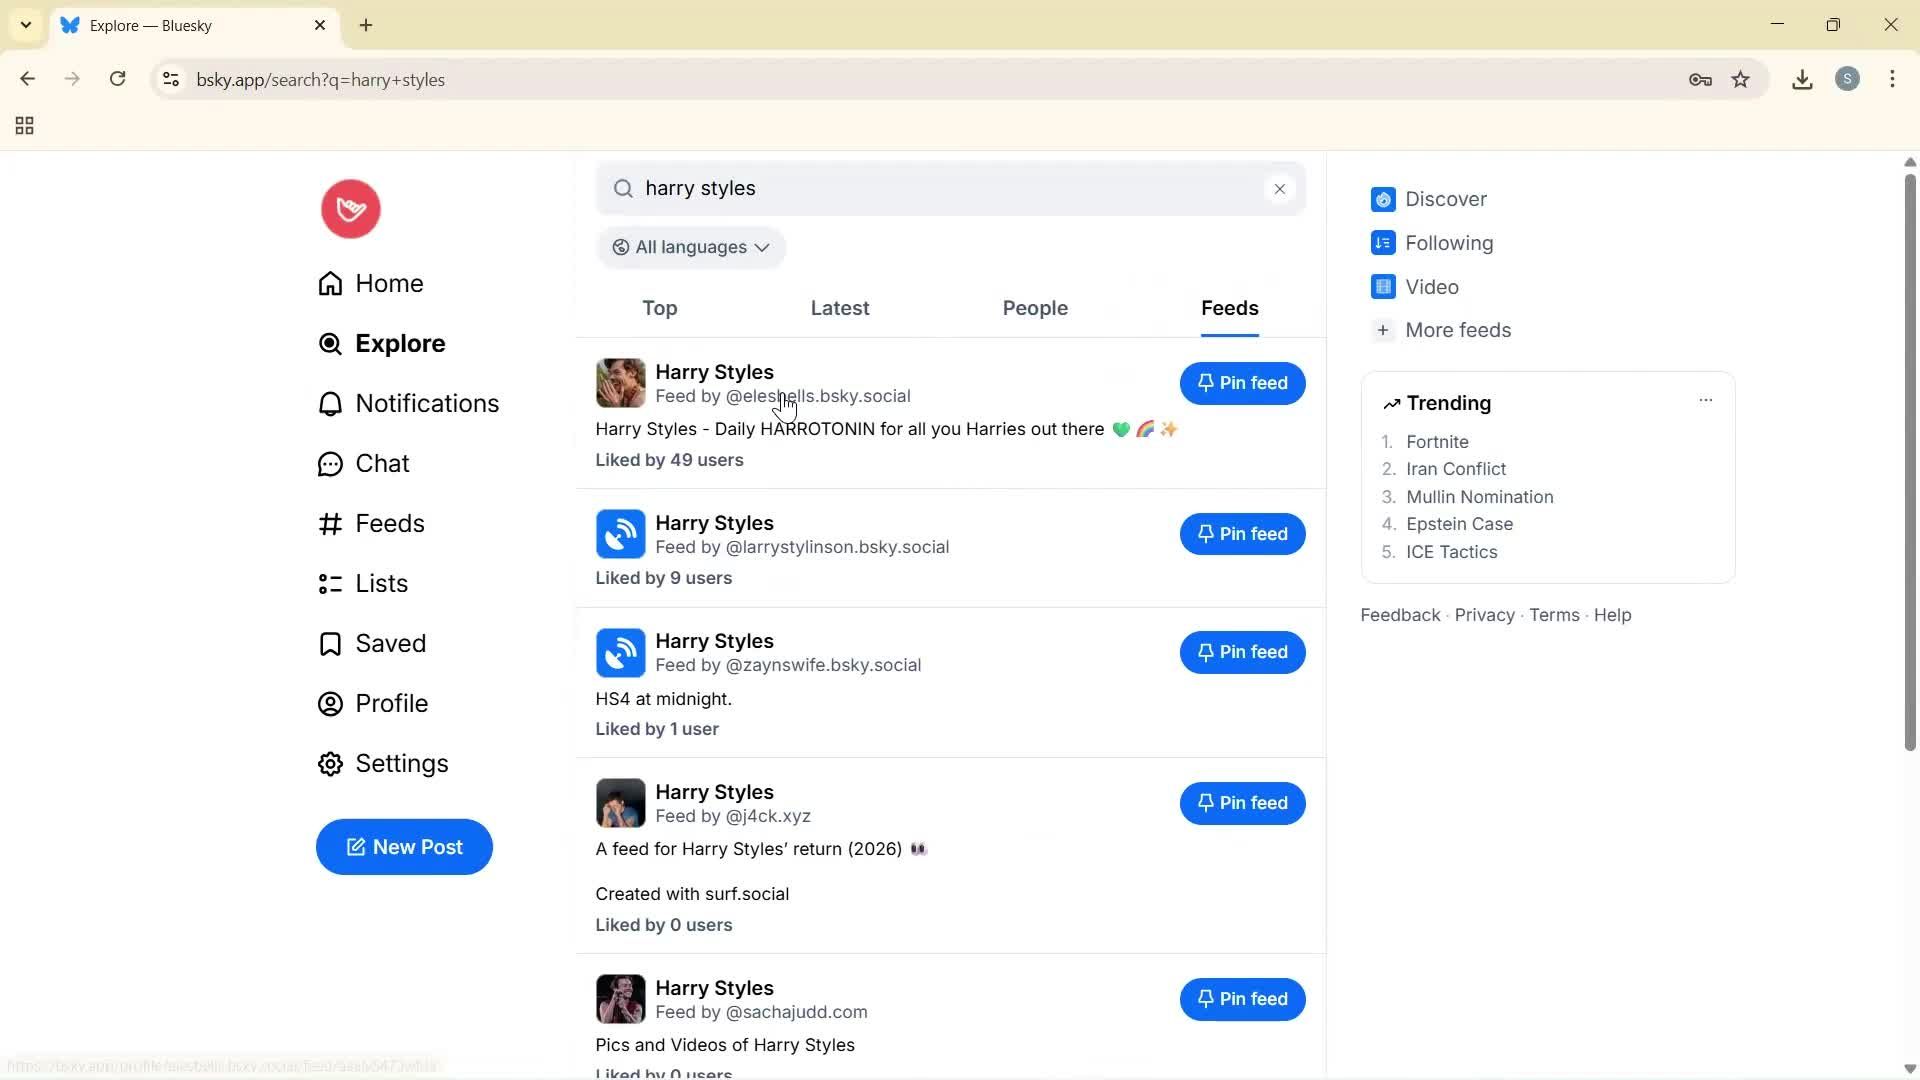Open the Bluesky Settings page
Screen dimensions: 1920x1080
401,763
